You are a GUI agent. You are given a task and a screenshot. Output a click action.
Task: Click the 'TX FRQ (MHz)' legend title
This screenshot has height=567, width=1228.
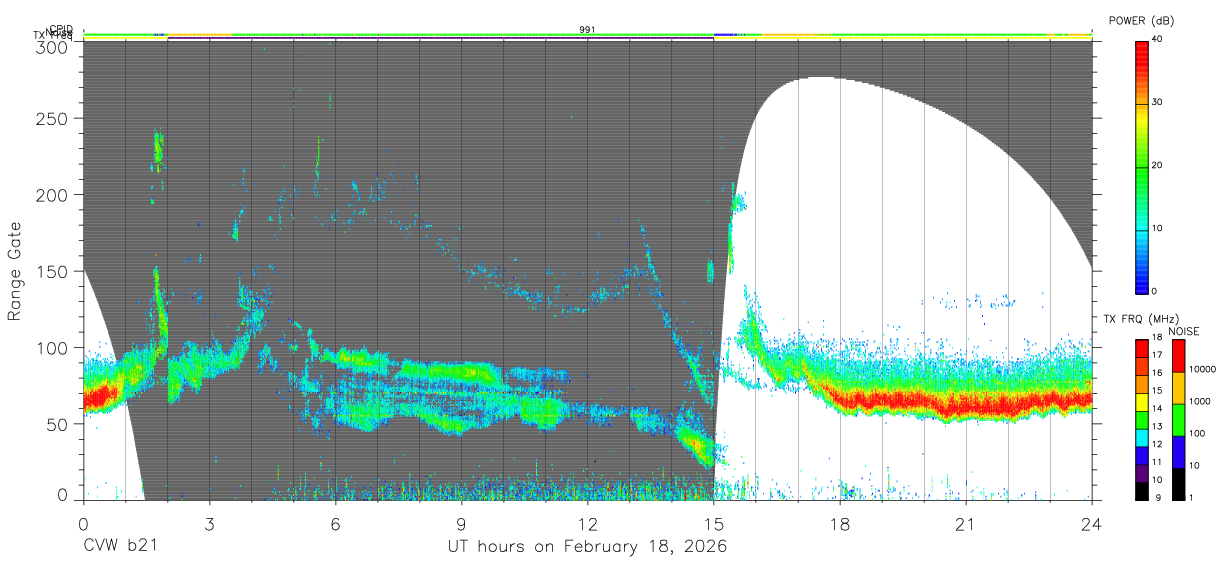[1140, 319]
